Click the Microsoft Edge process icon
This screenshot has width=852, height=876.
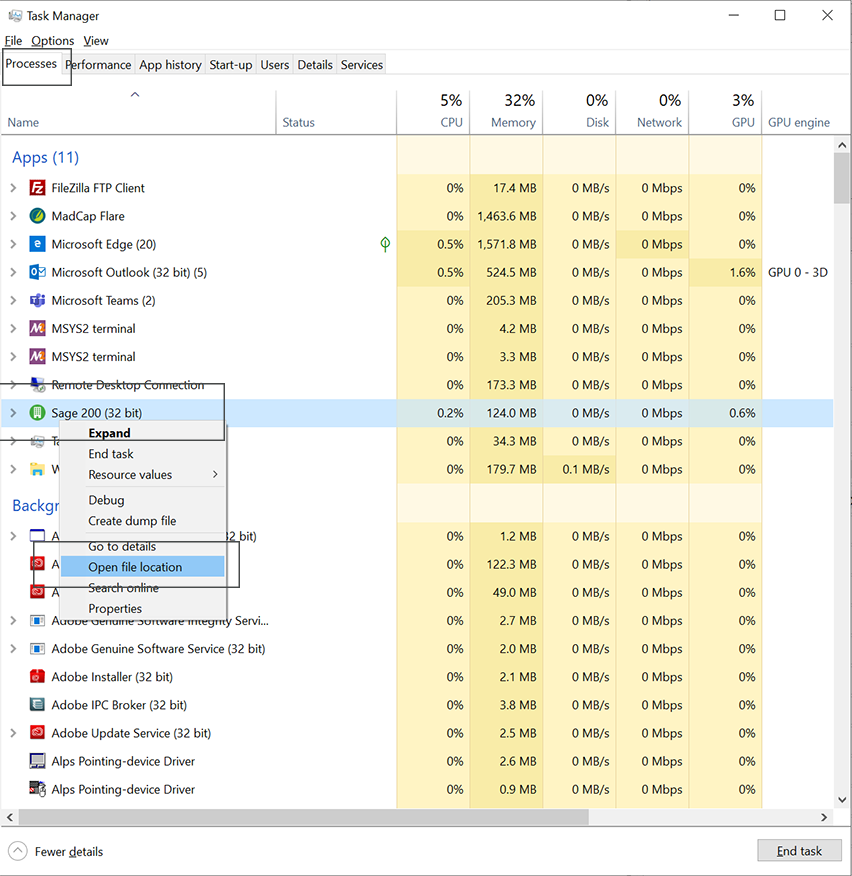[37, 244]
